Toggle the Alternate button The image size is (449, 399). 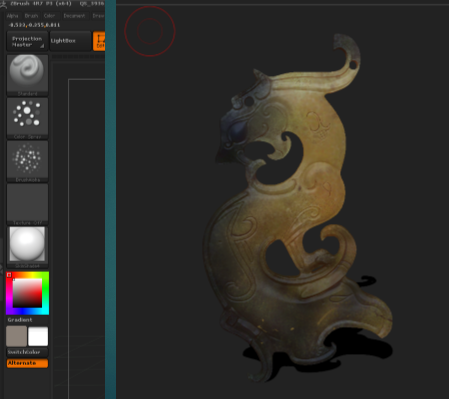click(x=27, y=363)
